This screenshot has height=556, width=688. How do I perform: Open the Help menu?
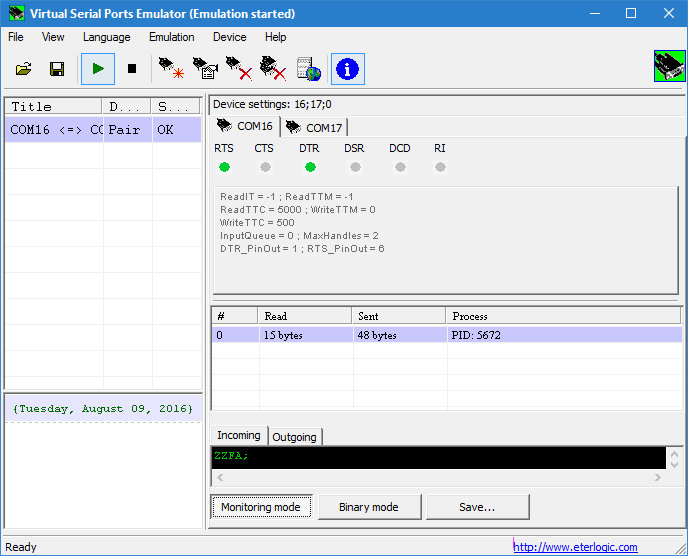pyautogui.click(x=276, y=37)
